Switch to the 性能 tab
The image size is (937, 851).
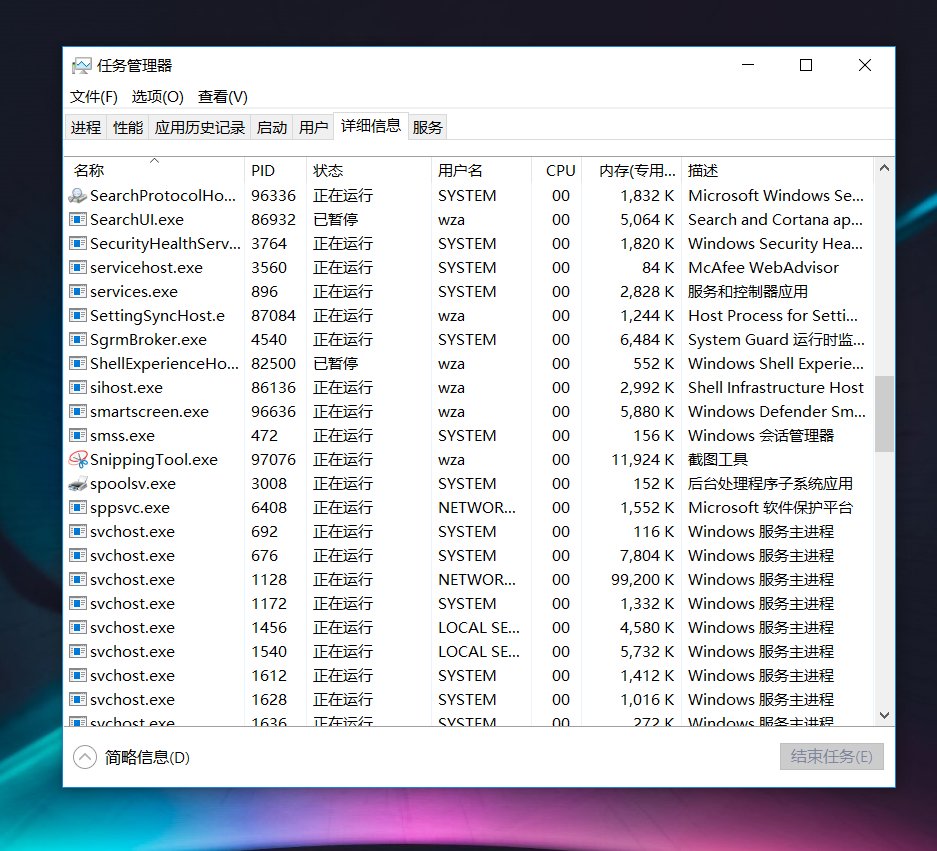tap(128, 127)
